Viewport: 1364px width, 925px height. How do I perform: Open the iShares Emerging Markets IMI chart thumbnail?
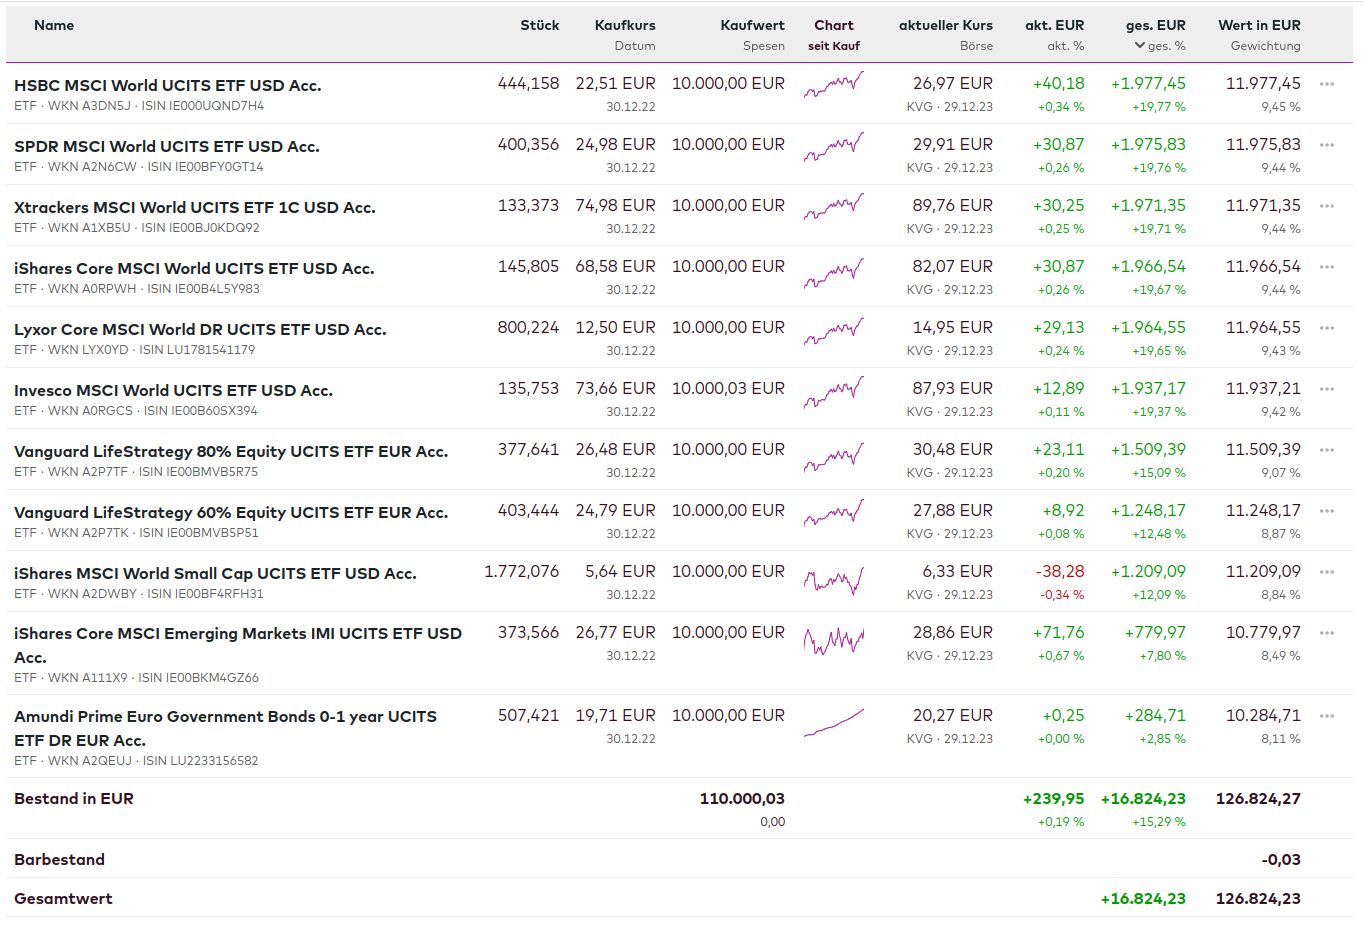(833, 640)
